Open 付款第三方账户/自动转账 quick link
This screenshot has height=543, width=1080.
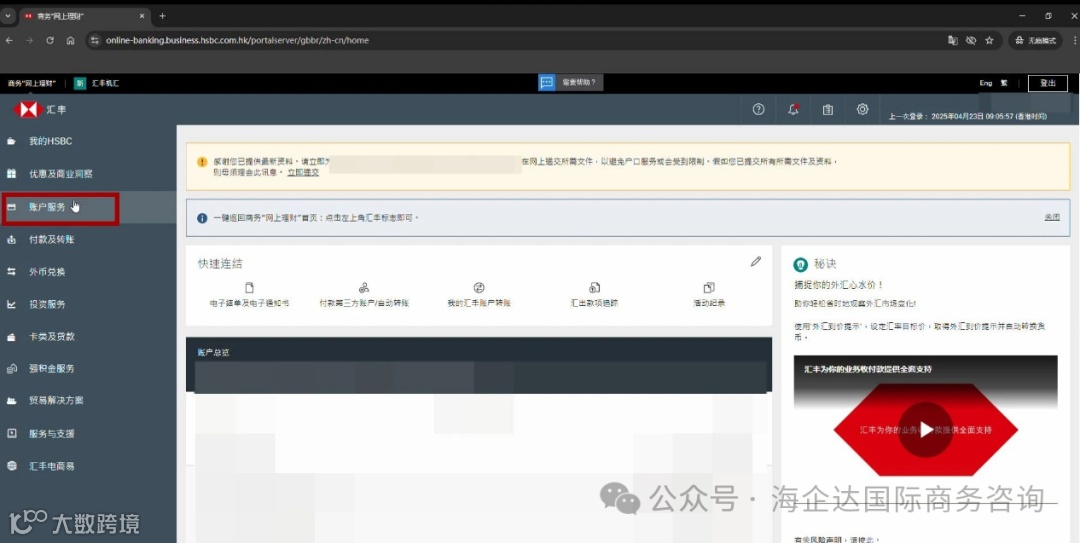coord(364,295)
